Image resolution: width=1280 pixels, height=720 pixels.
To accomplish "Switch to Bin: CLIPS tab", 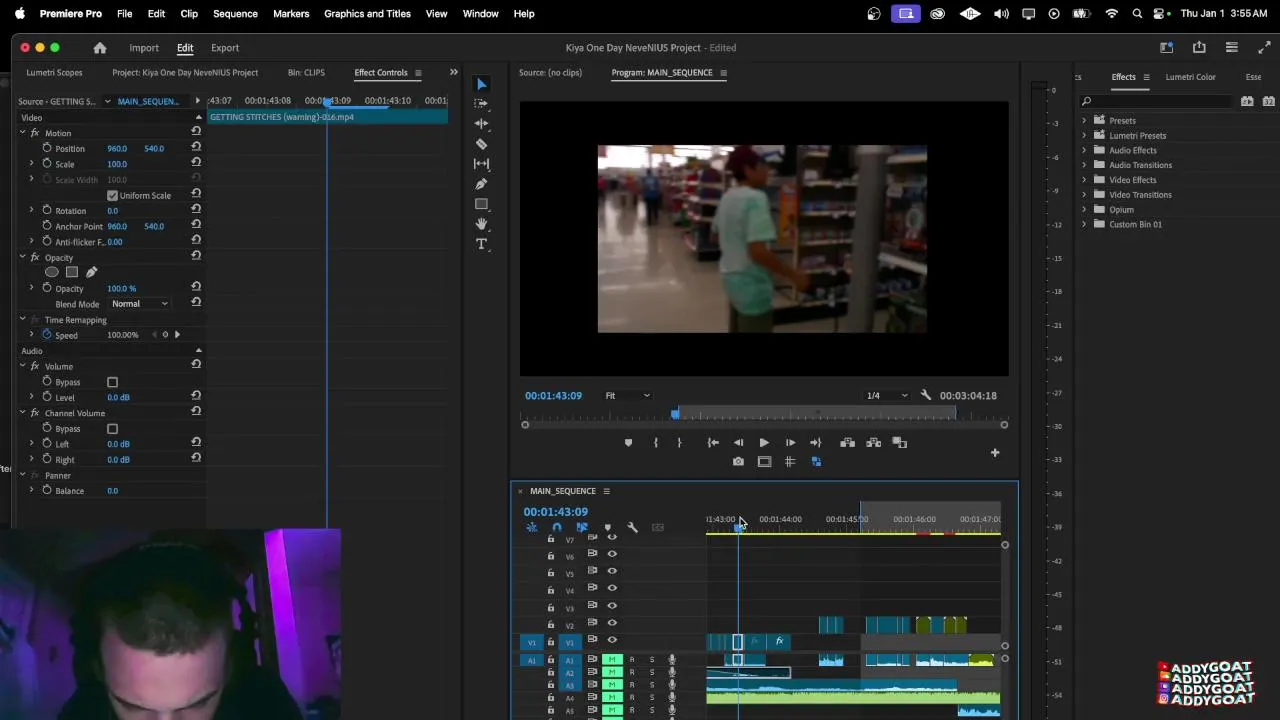I will (x=306, y=73).
